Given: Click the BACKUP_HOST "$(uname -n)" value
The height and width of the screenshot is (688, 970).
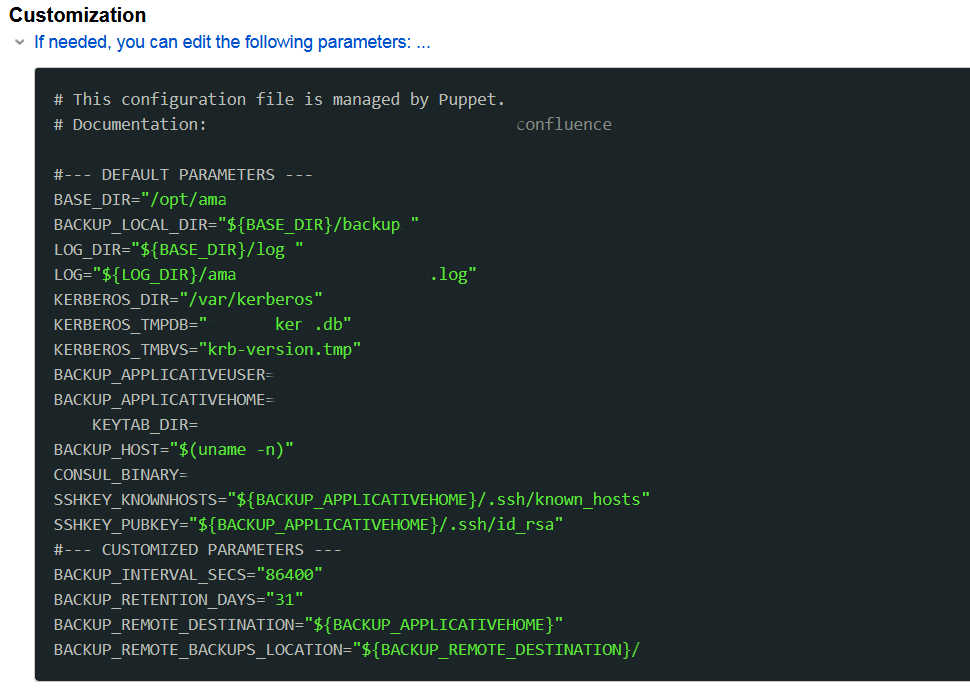Looking at the screenshot, I should (x=231, y=449).
